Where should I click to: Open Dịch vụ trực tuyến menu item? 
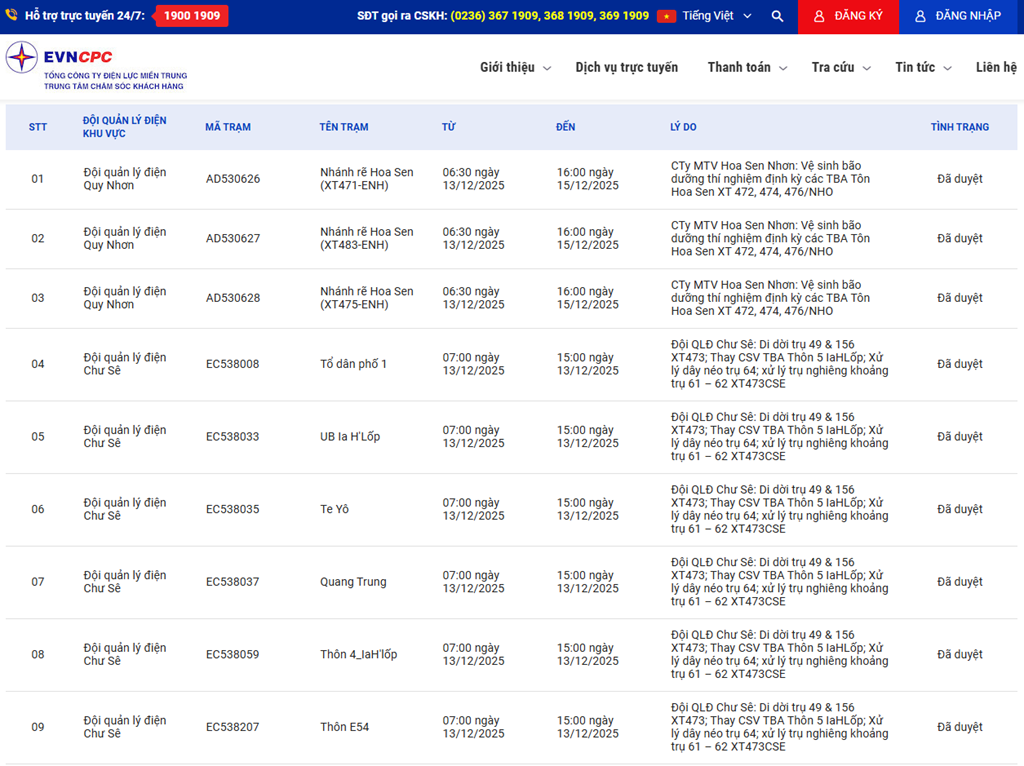click(x=626, y=68)
